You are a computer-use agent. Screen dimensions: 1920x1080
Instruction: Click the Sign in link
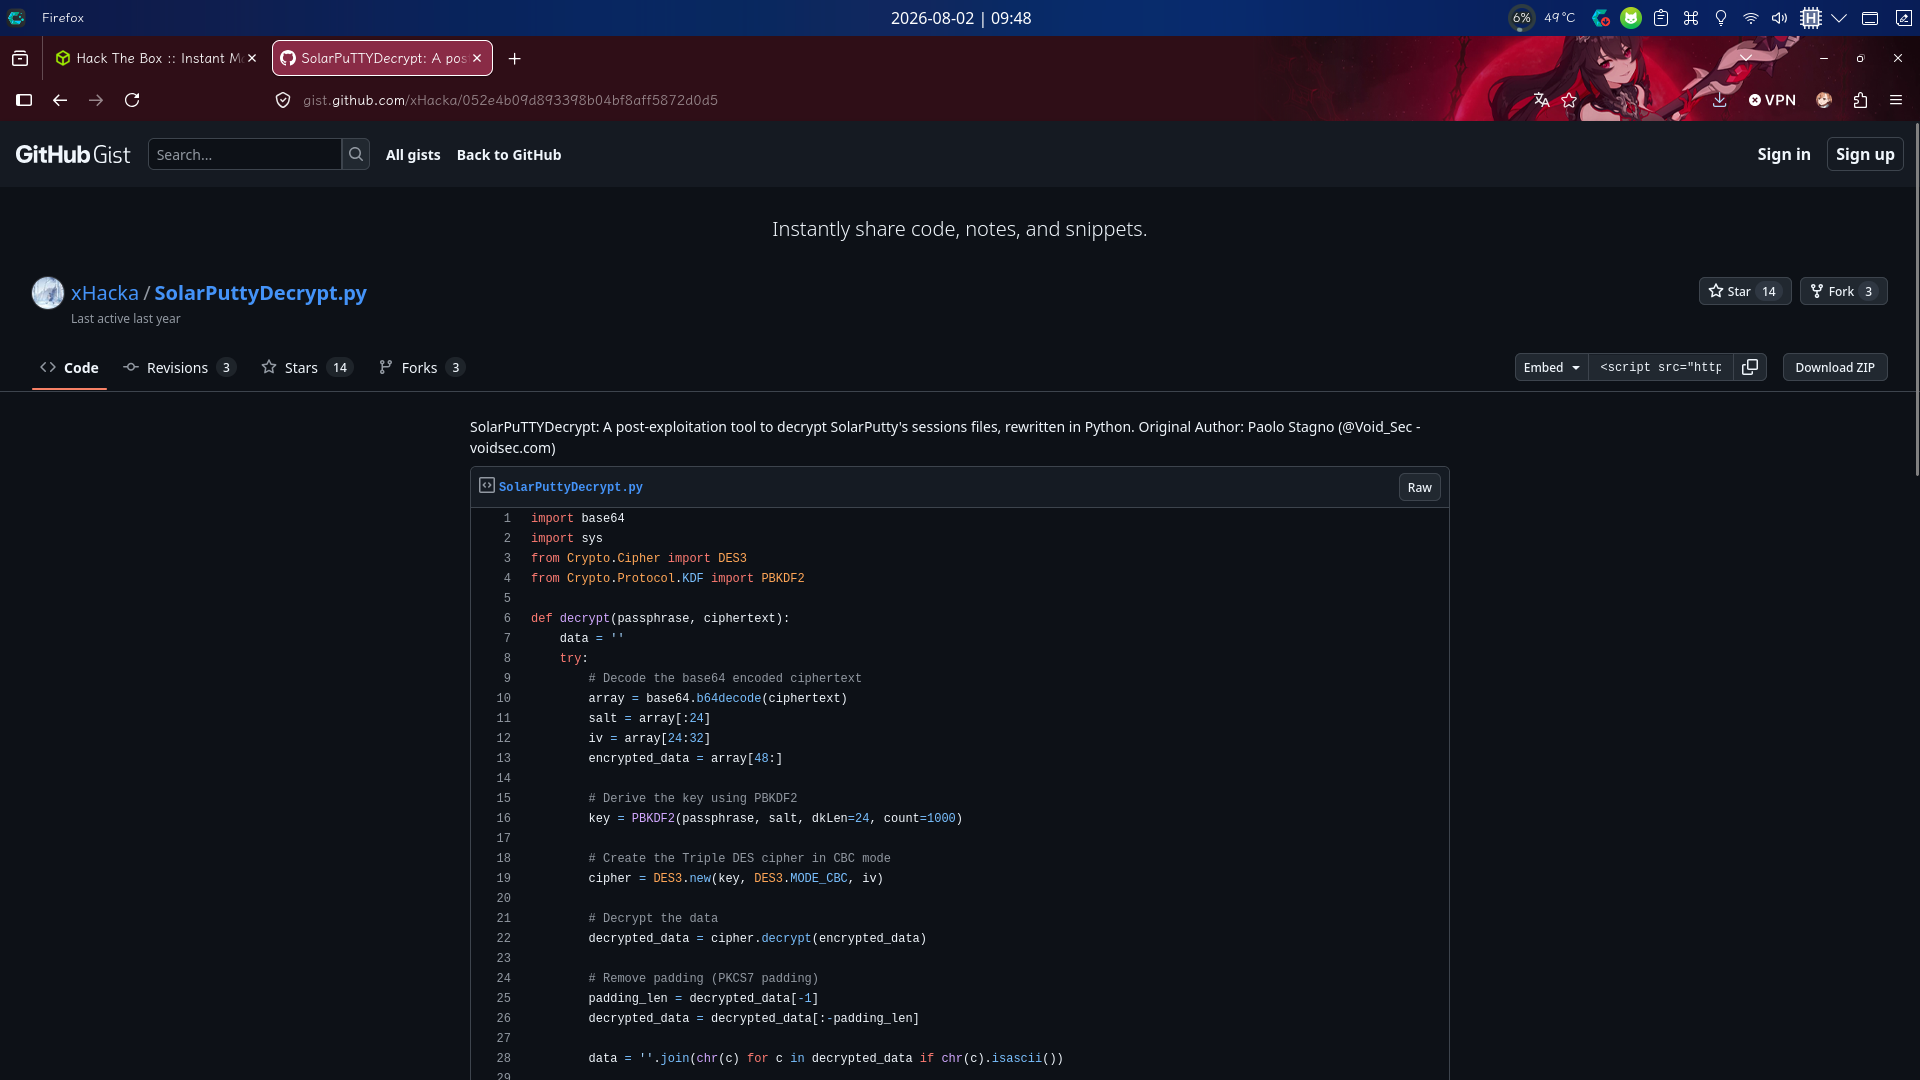(x=1784, y=154)
